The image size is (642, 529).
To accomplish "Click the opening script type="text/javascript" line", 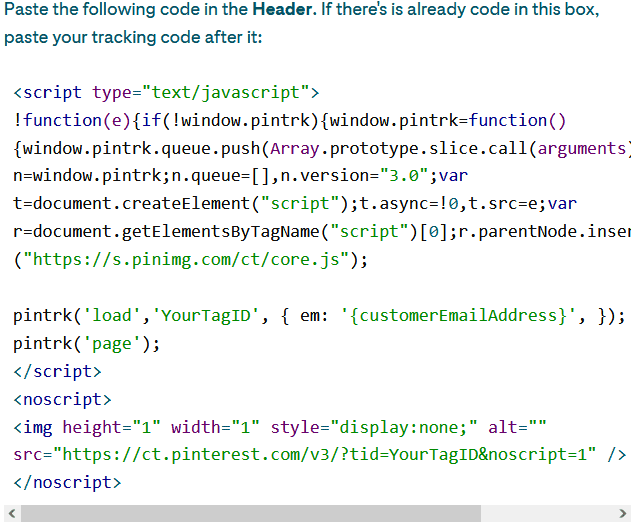I will pyautogui.click(x=166, y=93).
